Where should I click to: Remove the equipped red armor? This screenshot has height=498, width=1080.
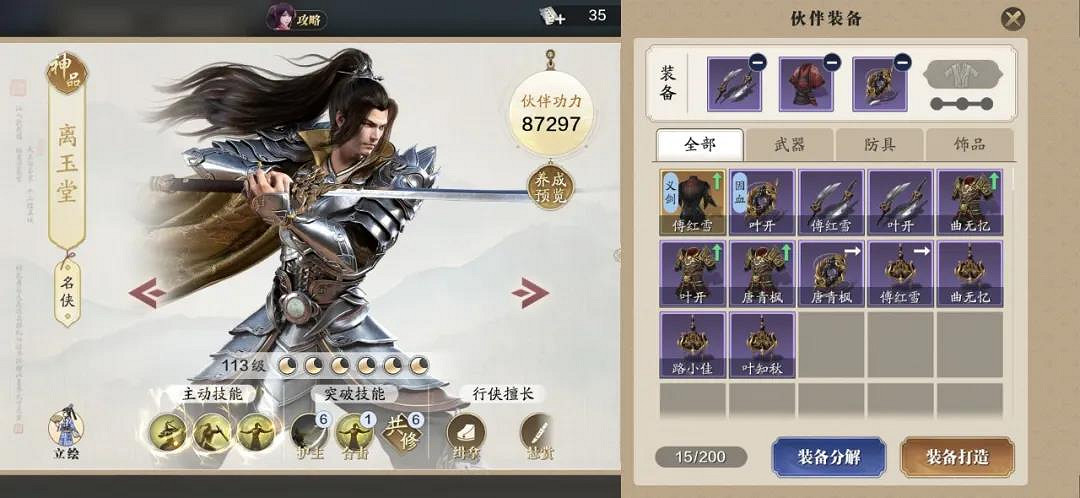click(831, 62)
